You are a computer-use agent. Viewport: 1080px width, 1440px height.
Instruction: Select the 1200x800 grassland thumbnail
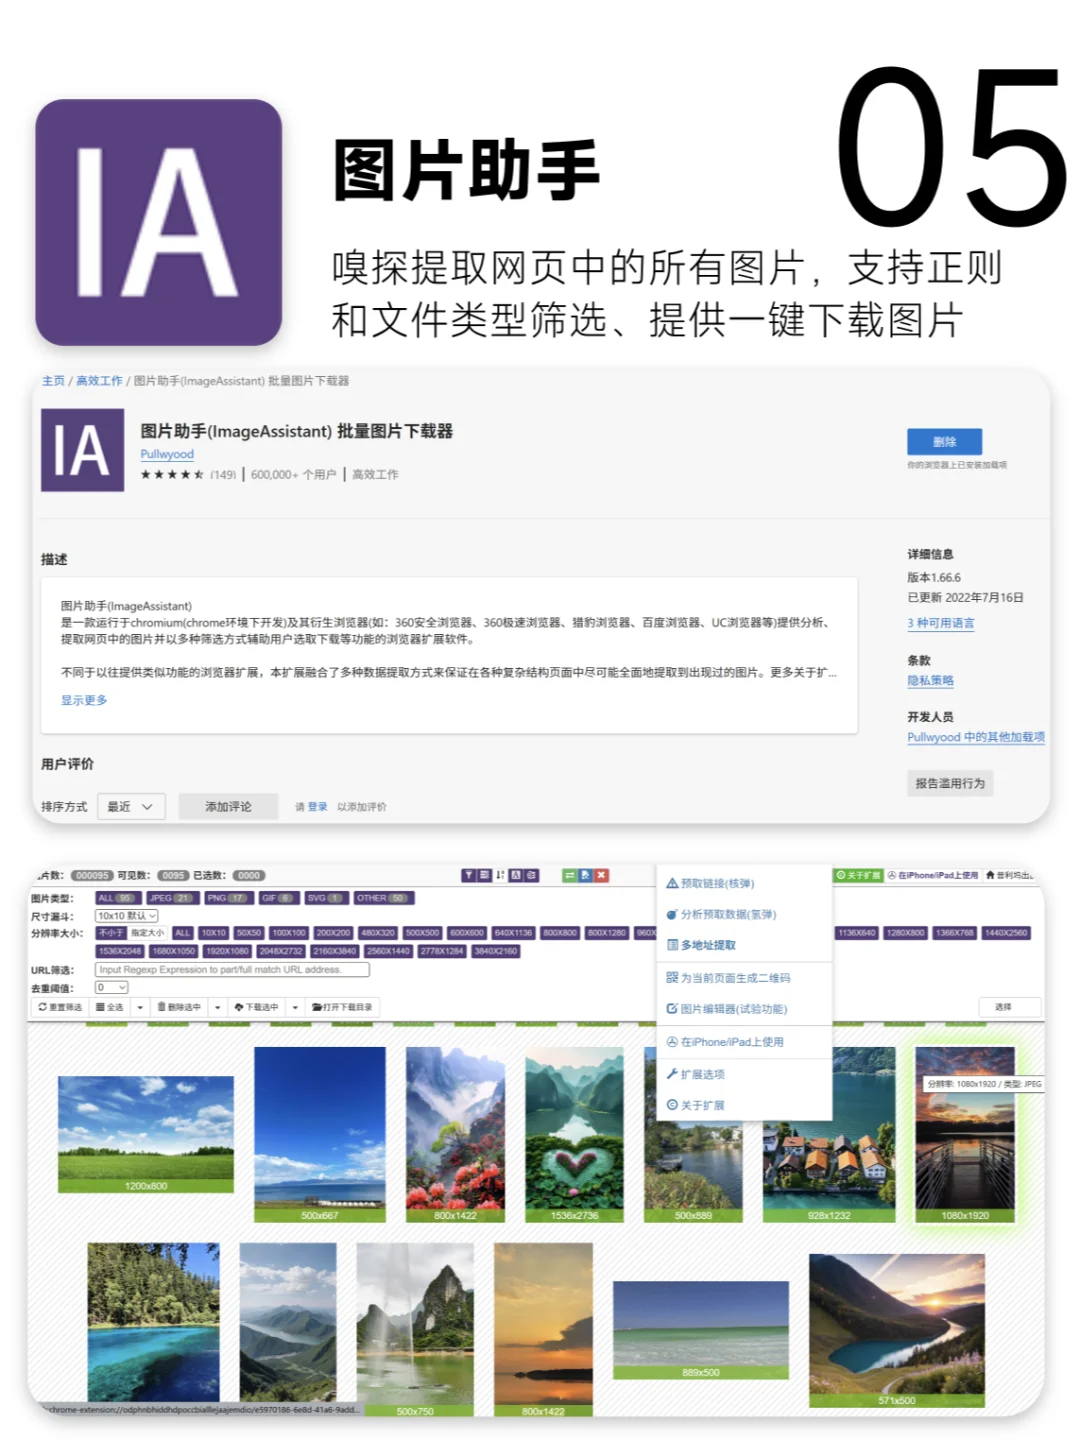(146, 1134)
